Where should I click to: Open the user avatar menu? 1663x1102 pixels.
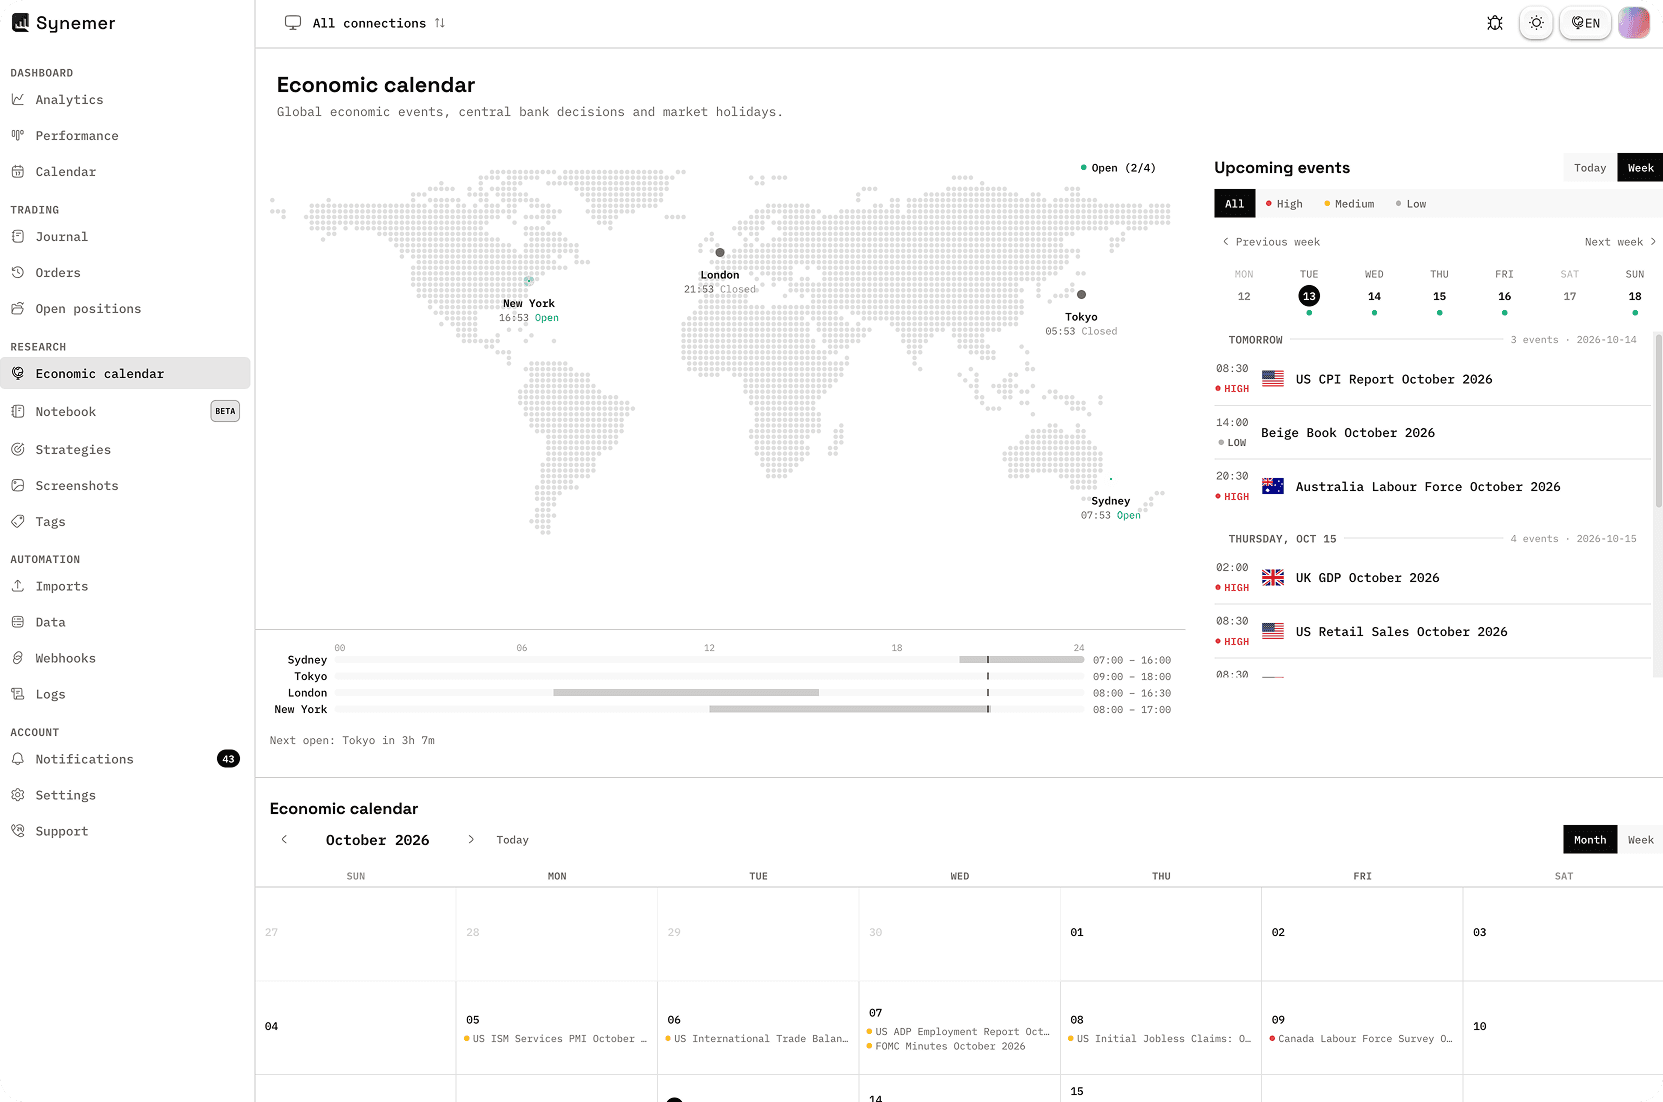coord(1634,23)
